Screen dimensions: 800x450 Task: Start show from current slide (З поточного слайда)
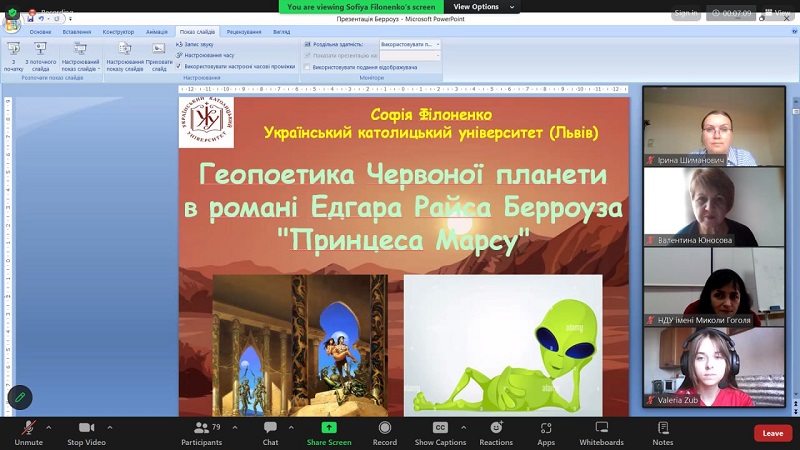click(41, 56)
